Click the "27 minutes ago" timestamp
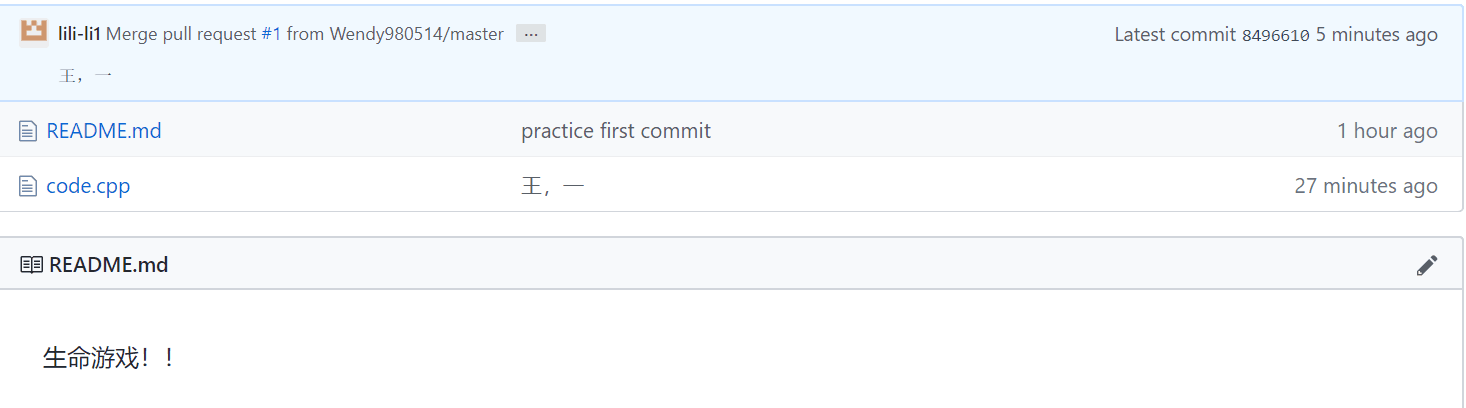 click(1366, 186)
